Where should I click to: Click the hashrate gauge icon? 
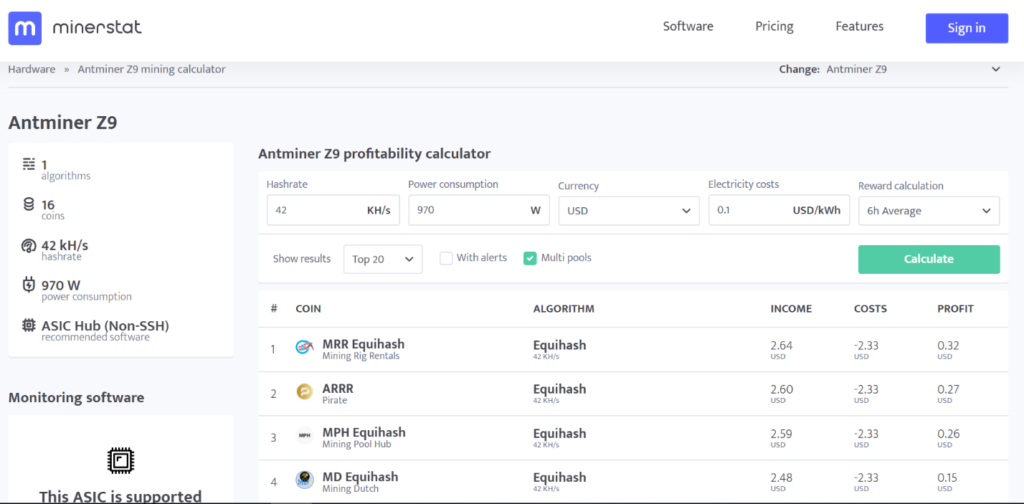[x=28, y=245]
